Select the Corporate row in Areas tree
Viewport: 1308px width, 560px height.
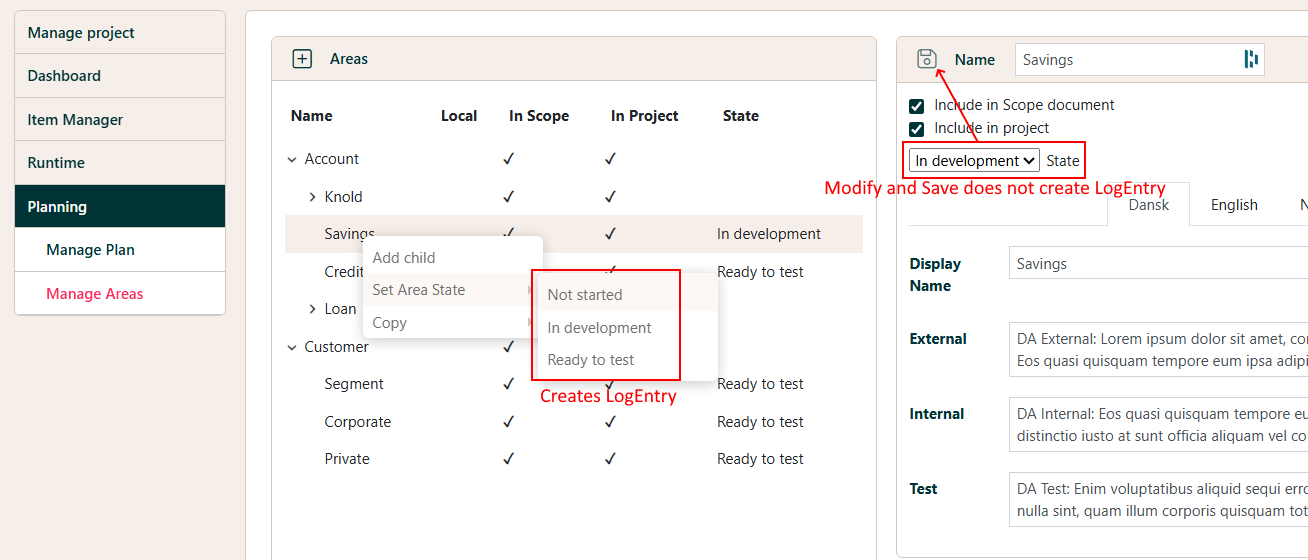tap(358, 422)
